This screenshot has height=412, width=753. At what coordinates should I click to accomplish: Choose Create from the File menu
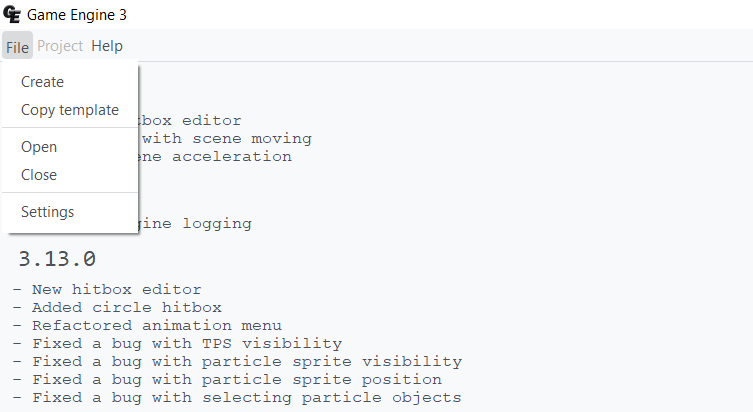coord(42,82)
